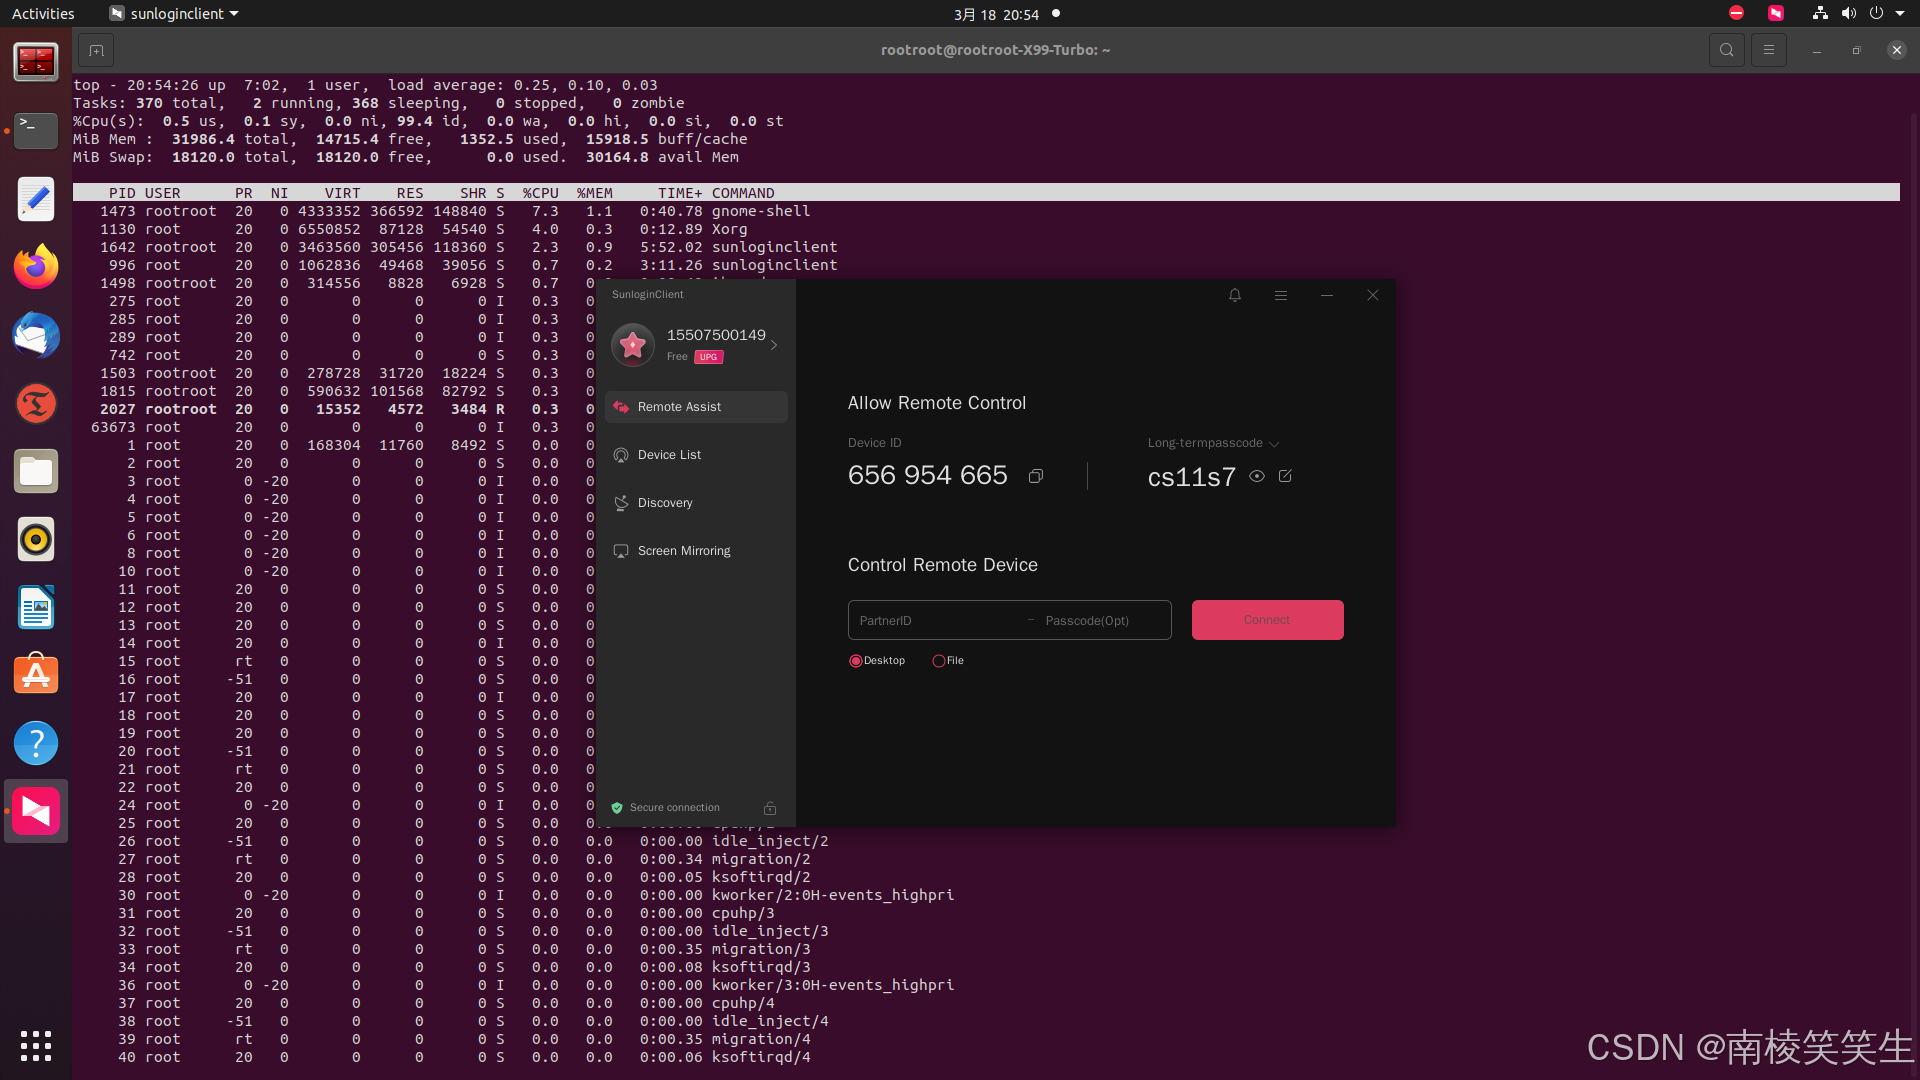Open Help from dock
The image size is (1920, 1080).
(x=36, y=743)
